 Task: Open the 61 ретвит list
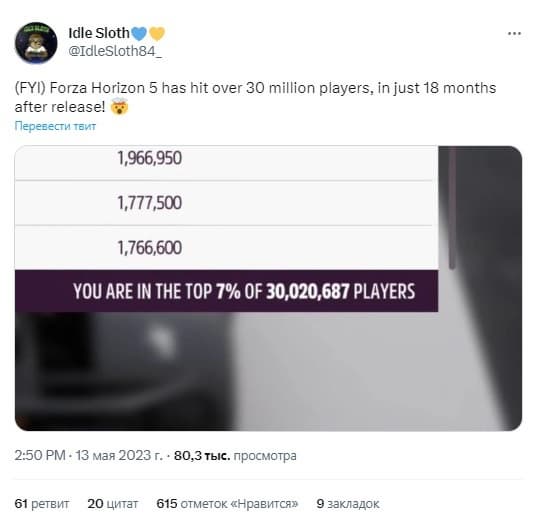42,503
